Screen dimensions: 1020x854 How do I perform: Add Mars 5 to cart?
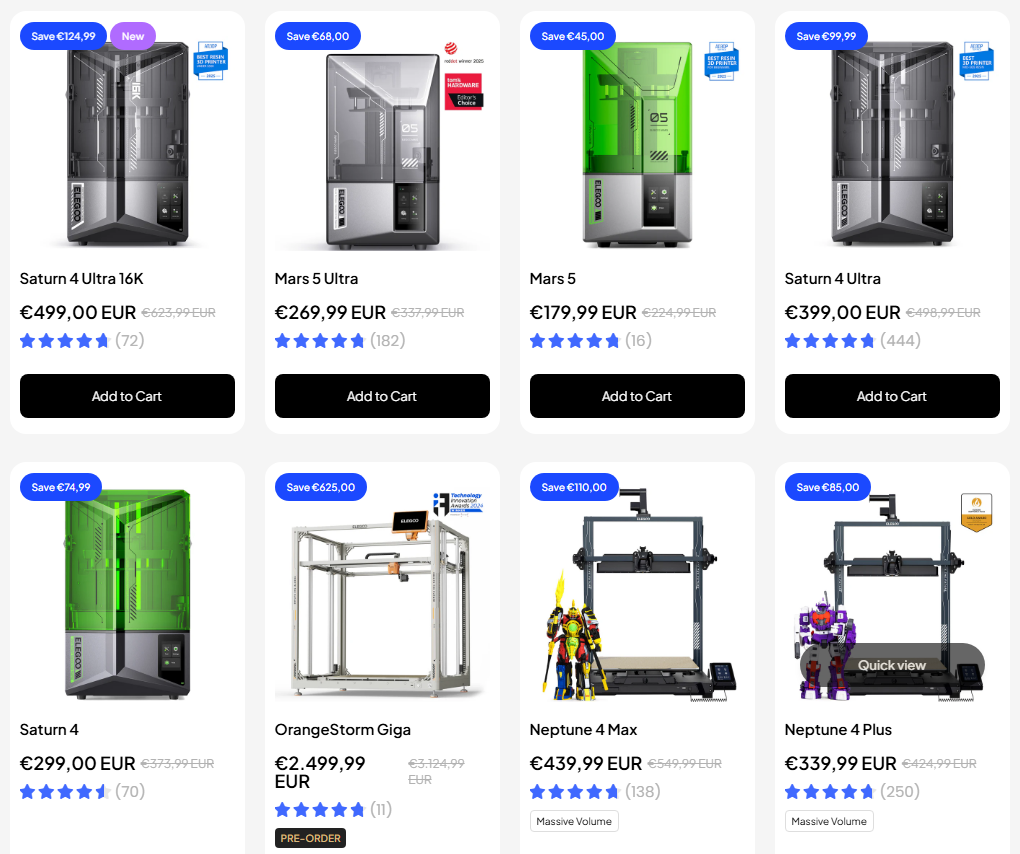tap(637, 395)
